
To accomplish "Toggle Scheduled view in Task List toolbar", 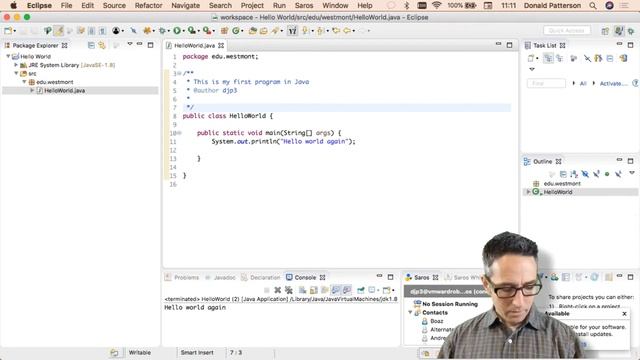I will (x=560, y=58).
